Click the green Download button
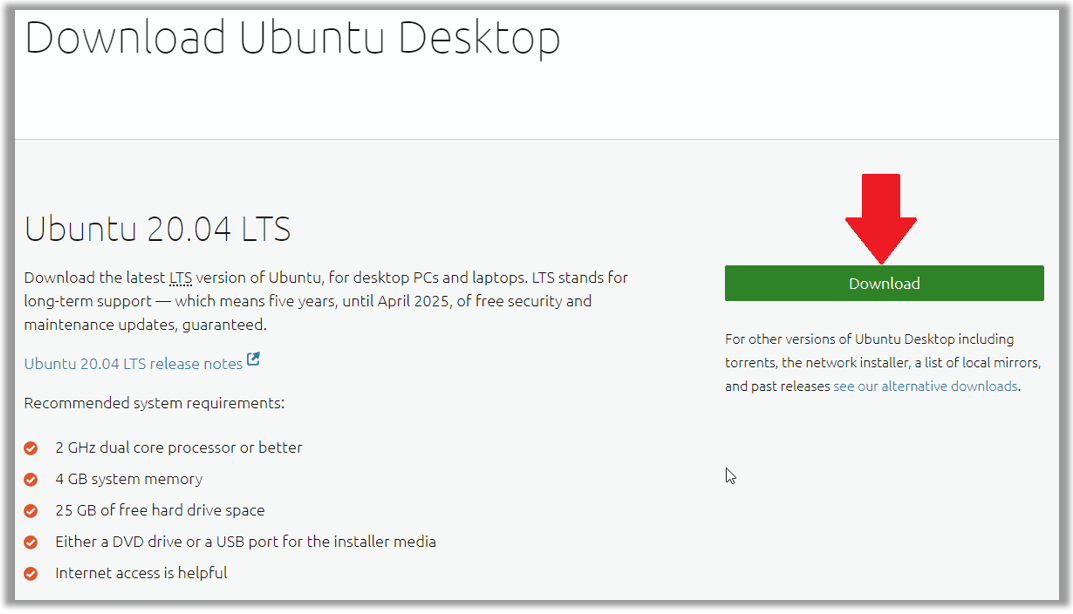This screenshot has height=614, width=1073. coord(884,283)
